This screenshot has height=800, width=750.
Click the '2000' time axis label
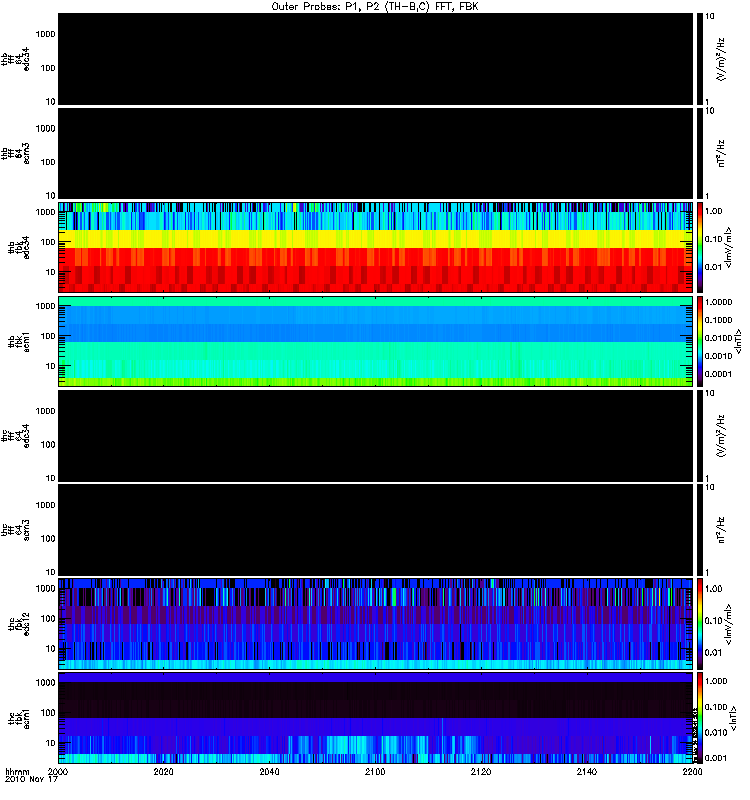pyautogui.click(x=58, y=771)
